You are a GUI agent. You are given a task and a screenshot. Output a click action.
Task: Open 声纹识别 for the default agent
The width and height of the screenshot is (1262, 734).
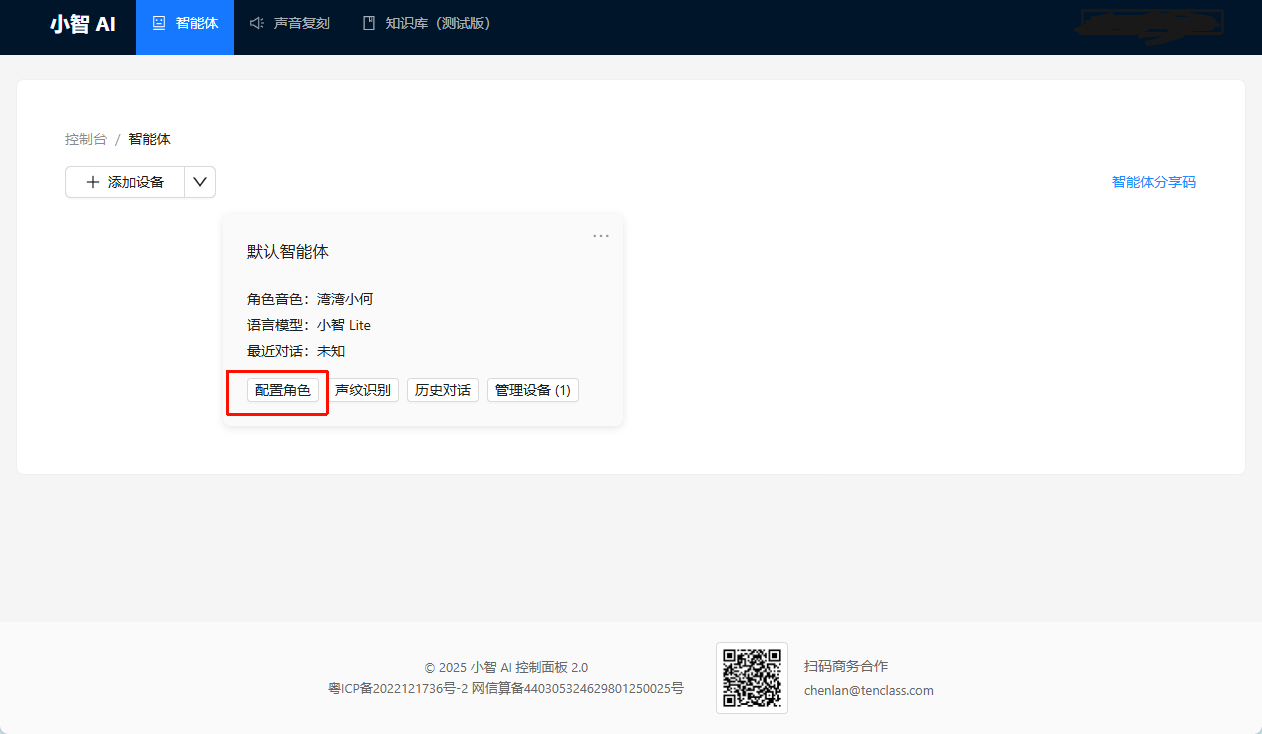[363, 390]
